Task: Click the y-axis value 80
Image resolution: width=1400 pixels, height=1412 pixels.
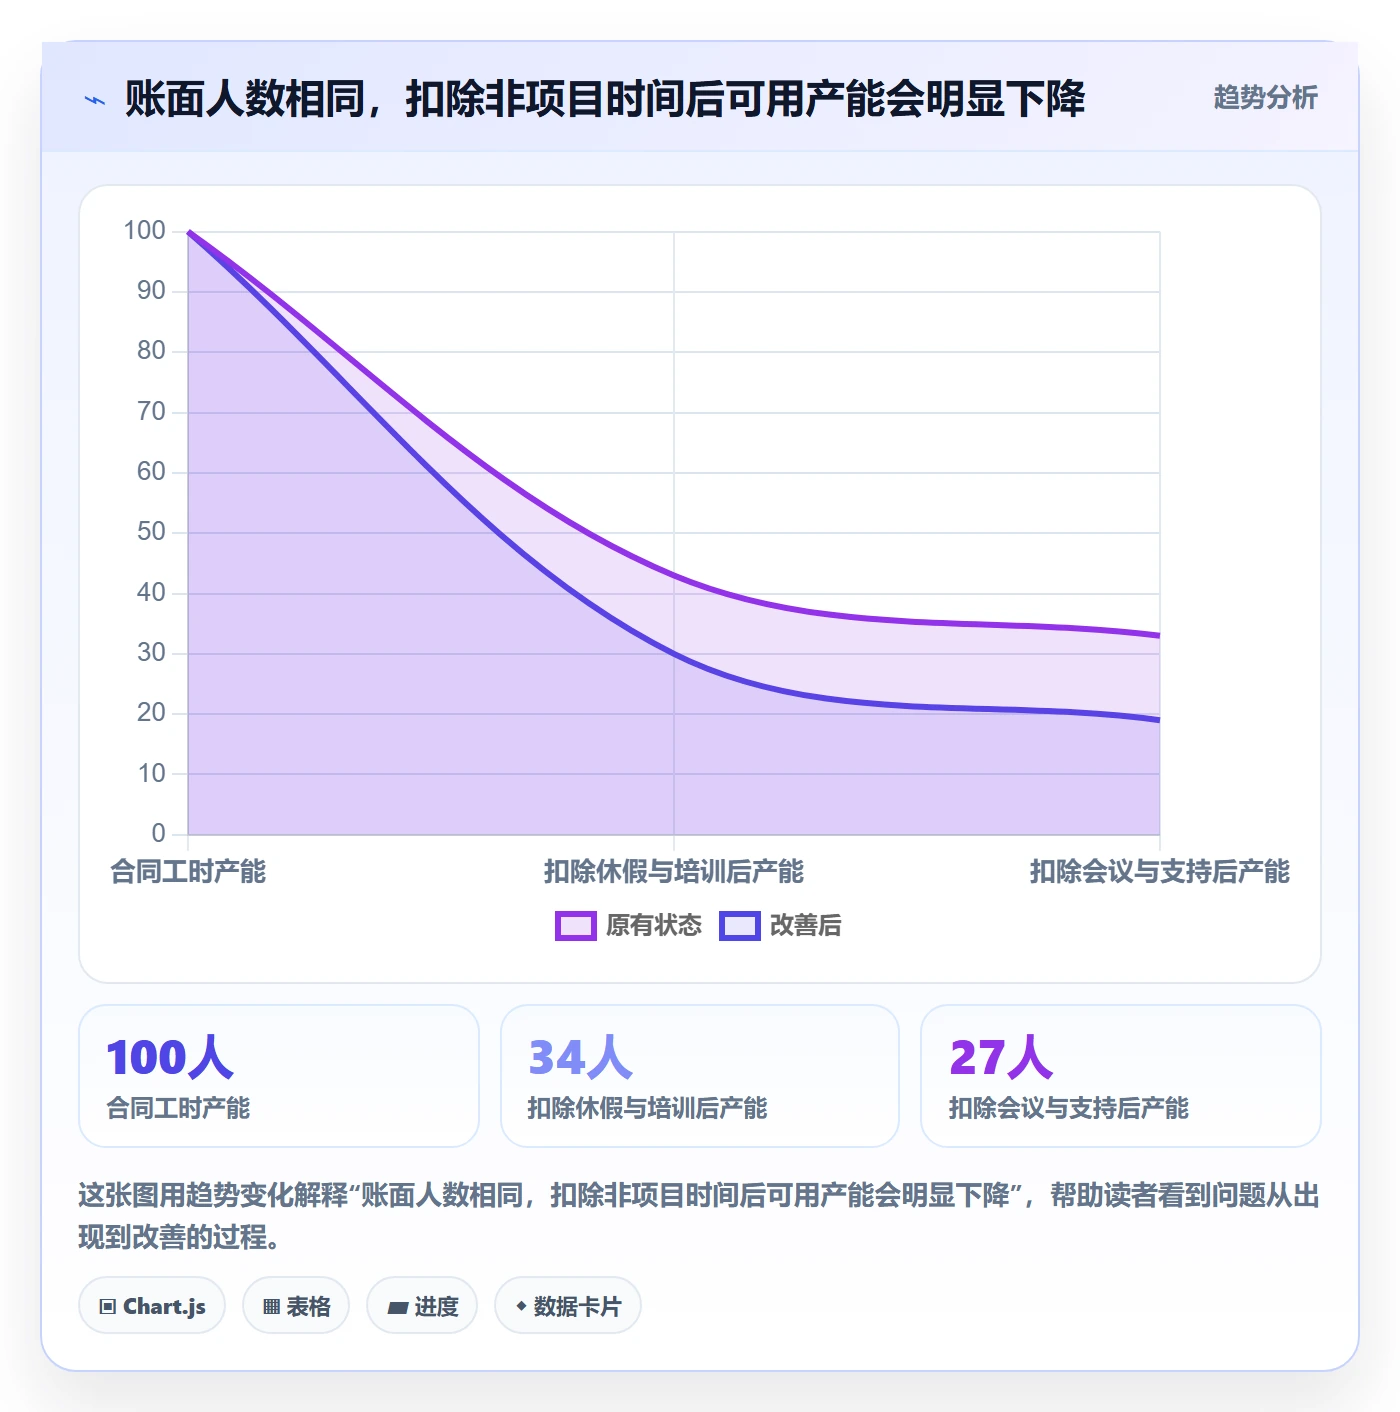Action: [x=151, y=350]
